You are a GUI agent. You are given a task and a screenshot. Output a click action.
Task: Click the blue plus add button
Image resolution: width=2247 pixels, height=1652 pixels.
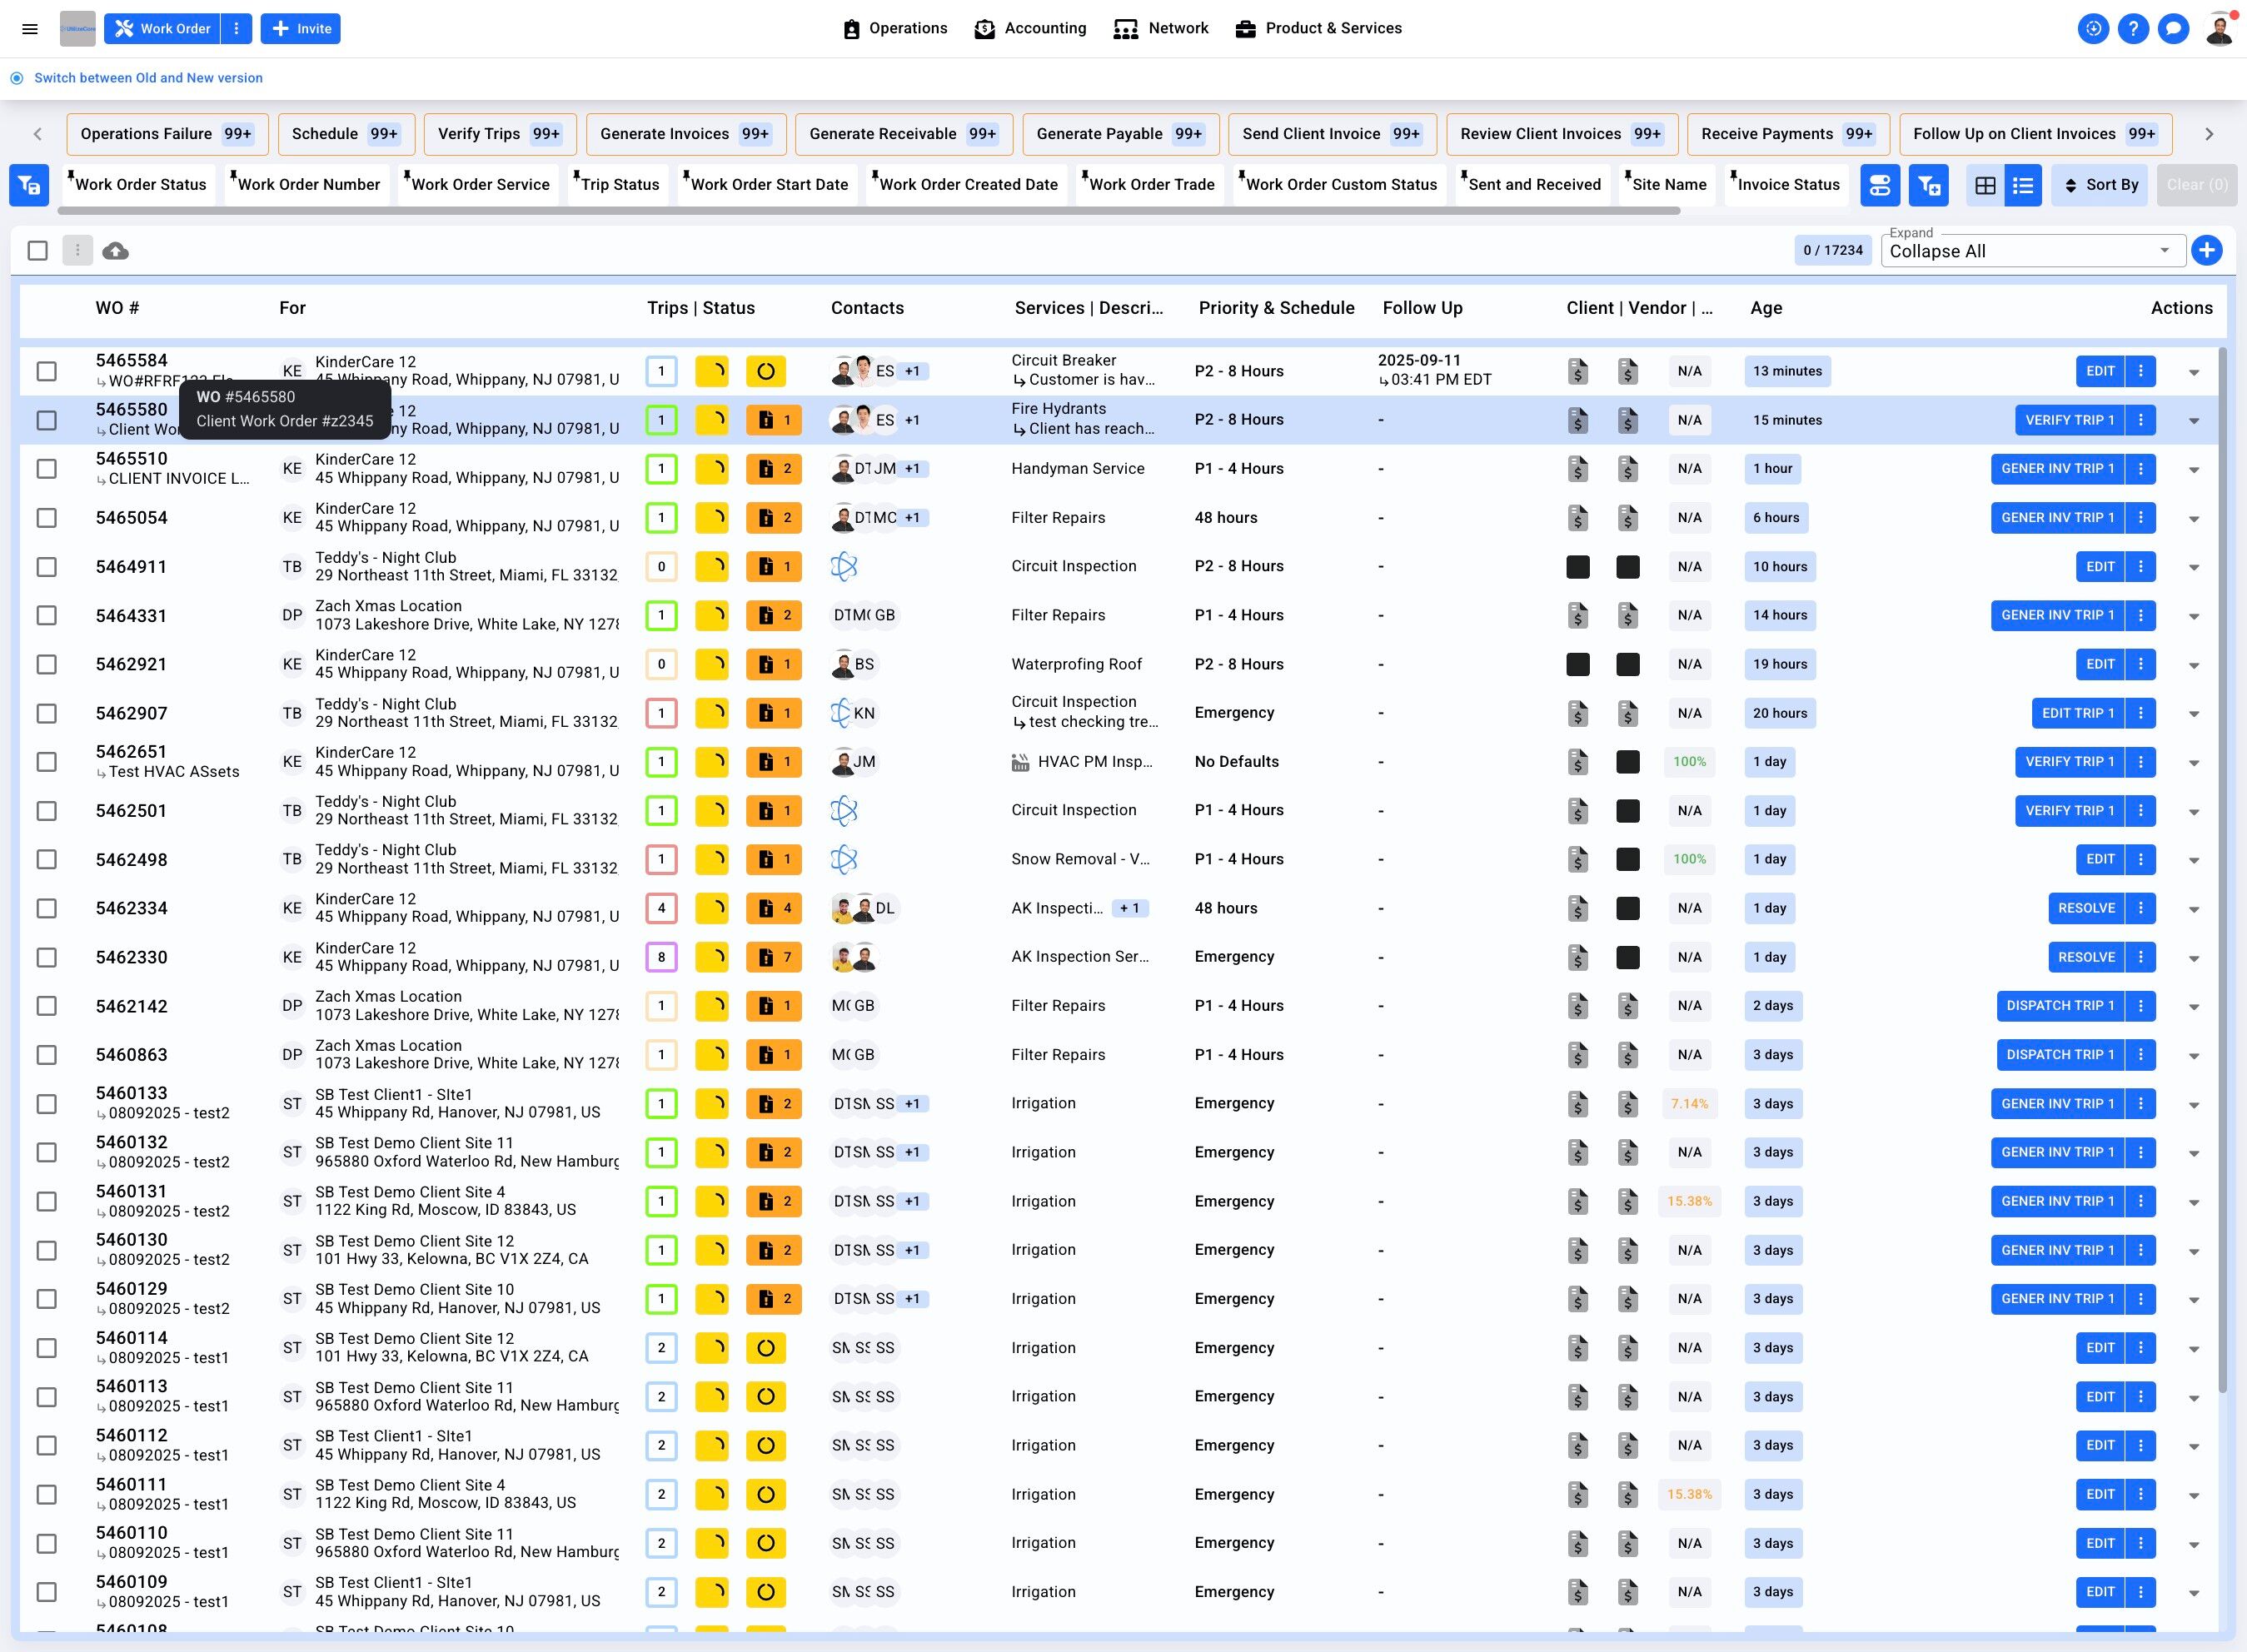click(x=2206, y=250)
